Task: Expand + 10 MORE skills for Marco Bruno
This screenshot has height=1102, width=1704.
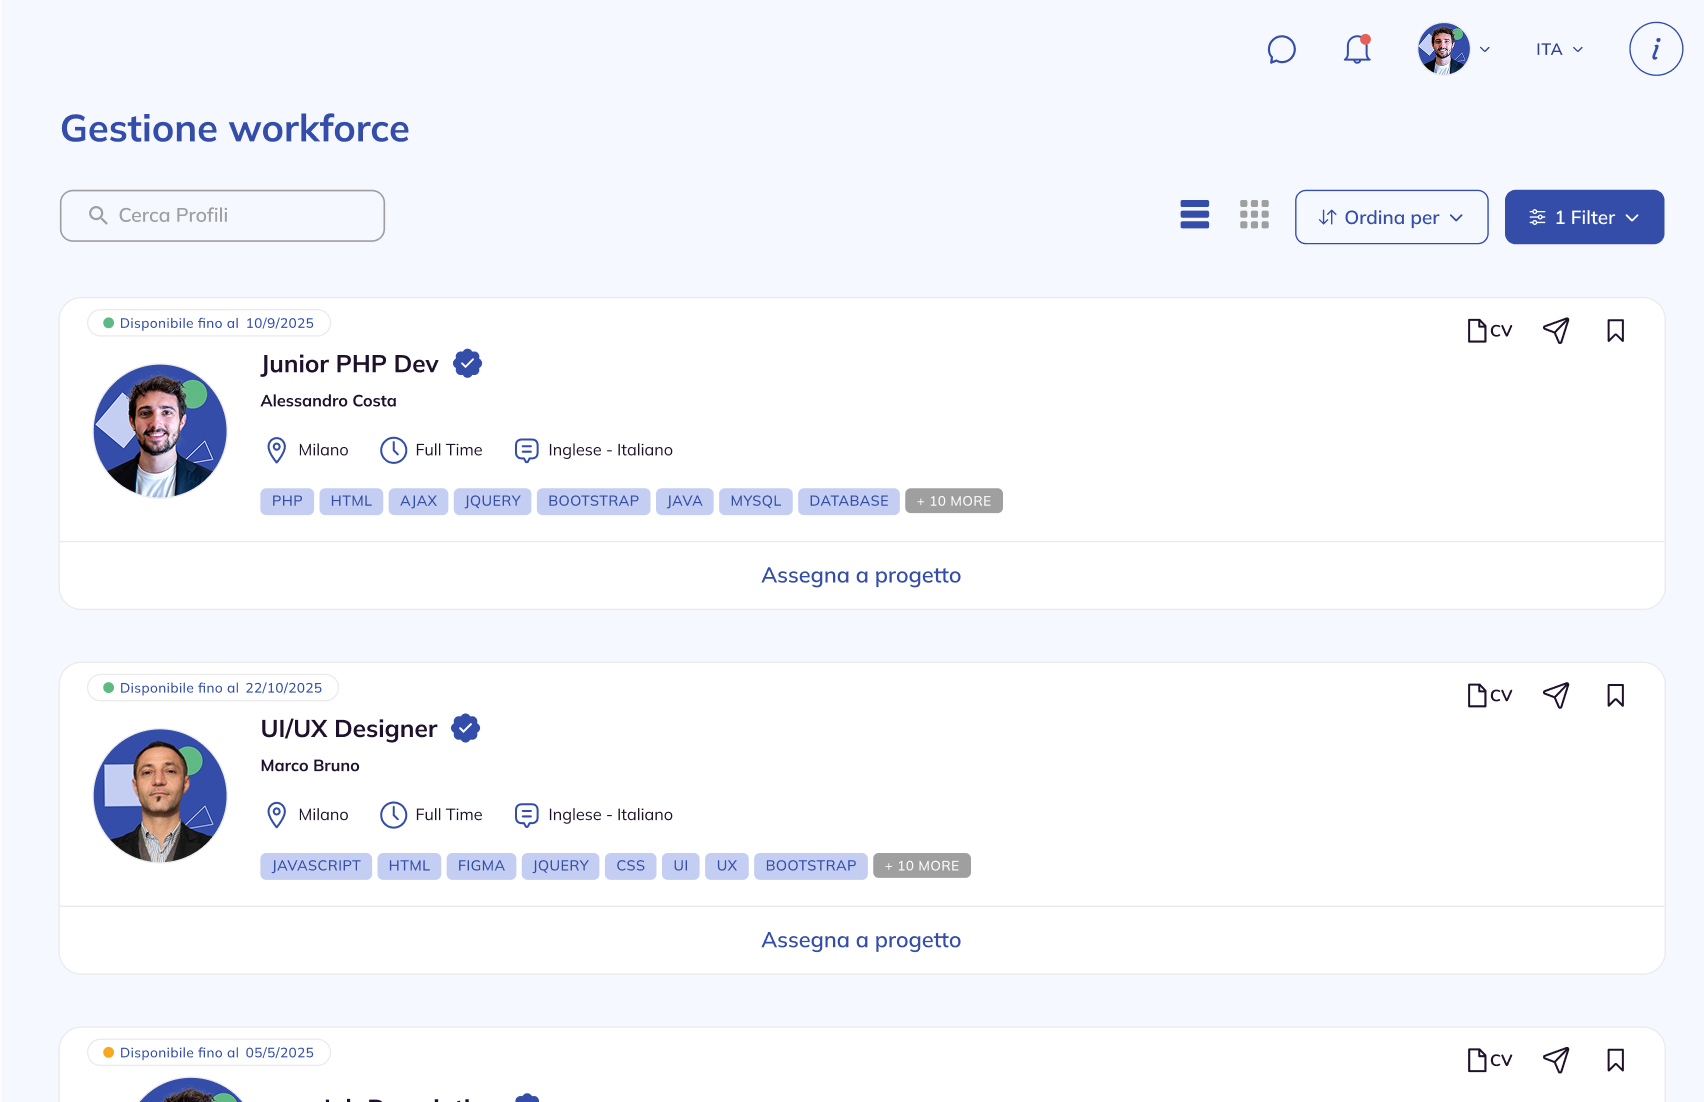Action: 922,866
